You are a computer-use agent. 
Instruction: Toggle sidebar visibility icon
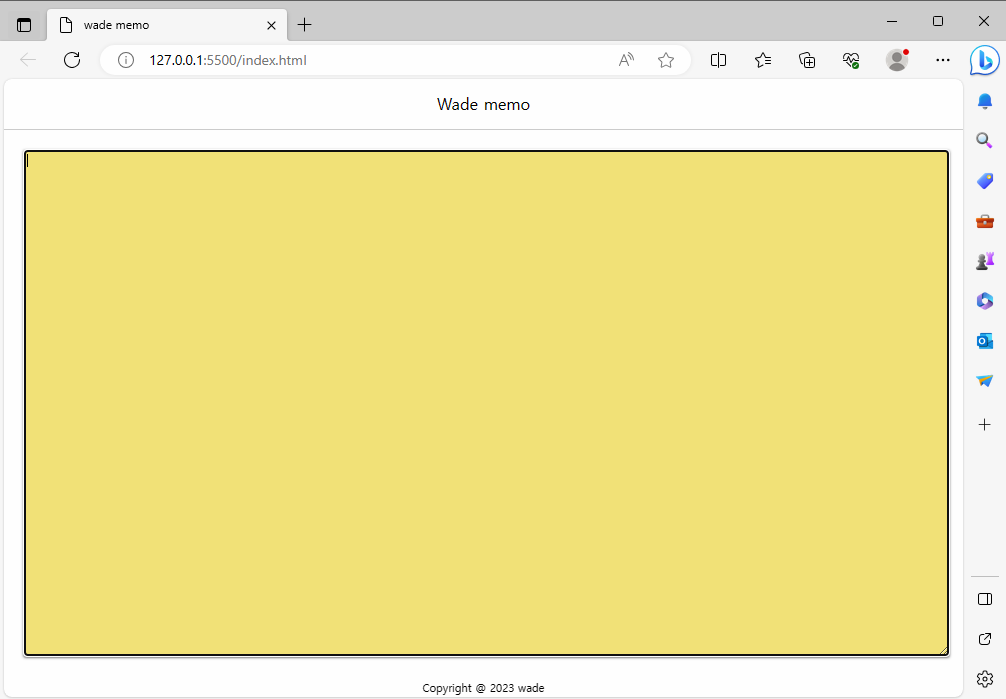click(985, 599)
